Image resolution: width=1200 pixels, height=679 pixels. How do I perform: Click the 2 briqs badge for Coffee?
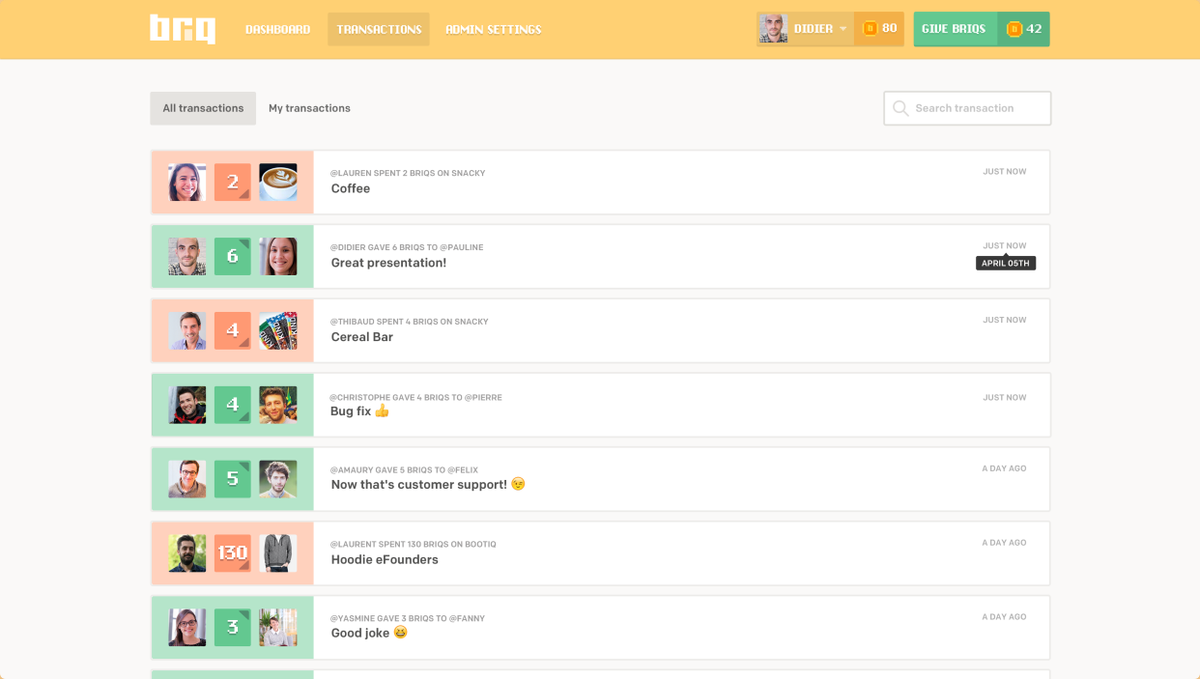[x=232, y=182]
